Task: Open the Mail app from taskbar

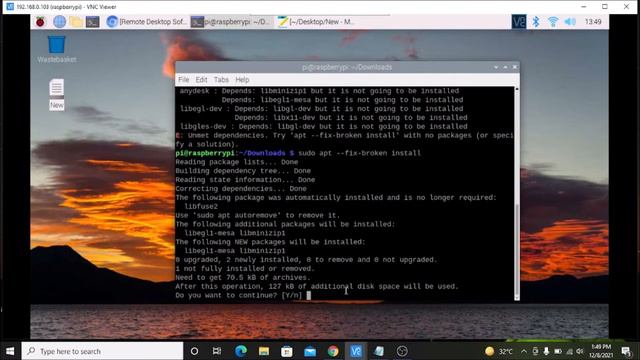Action: 310,351
